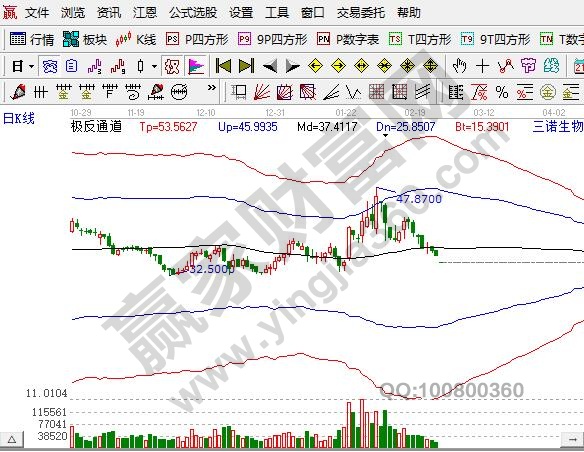Select the crosshair plus cursor tool

coord(482,66)
